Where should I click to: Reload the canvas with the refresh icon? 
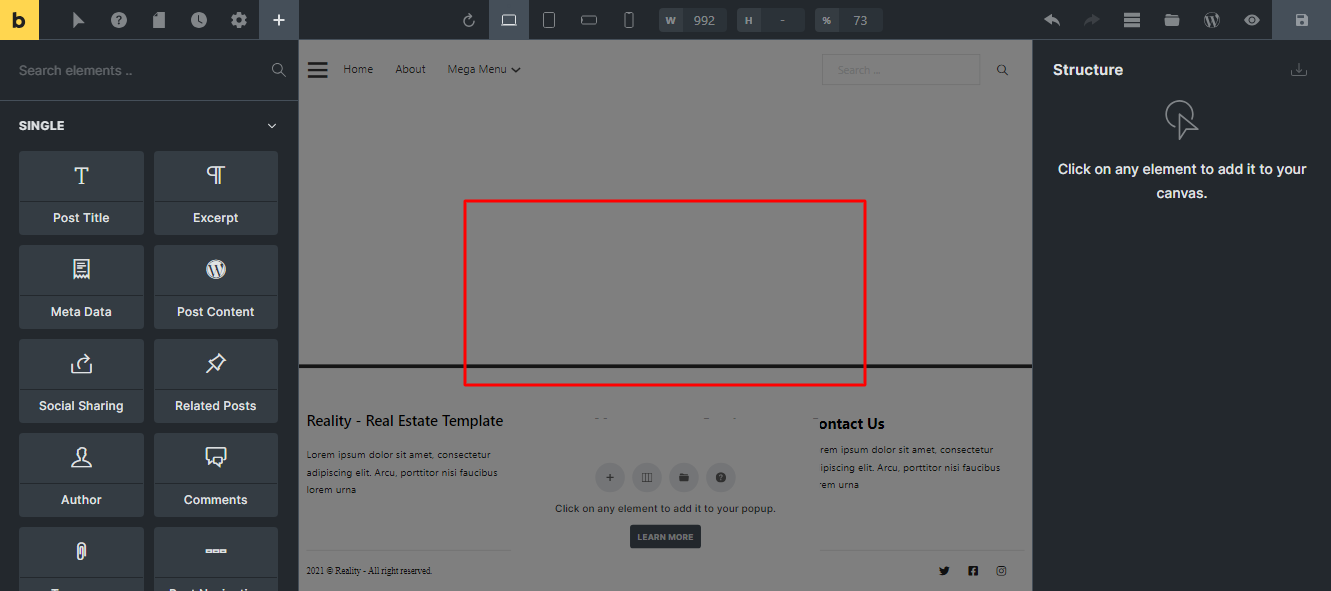click(x=469, y=20)
